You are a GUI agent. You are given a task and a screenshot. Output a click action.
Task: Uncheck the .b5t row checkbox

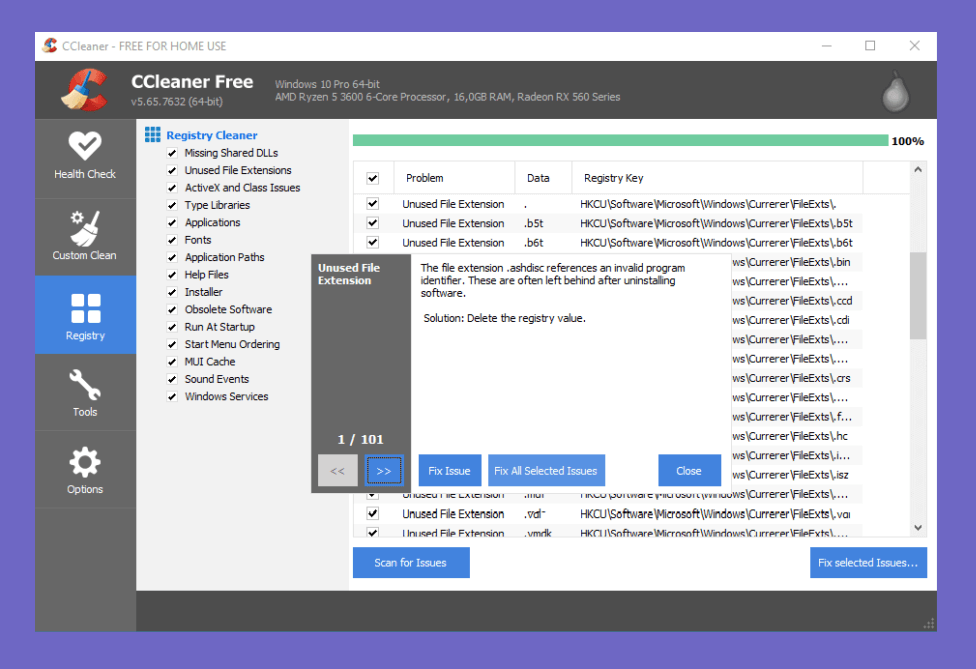(373, 223)
